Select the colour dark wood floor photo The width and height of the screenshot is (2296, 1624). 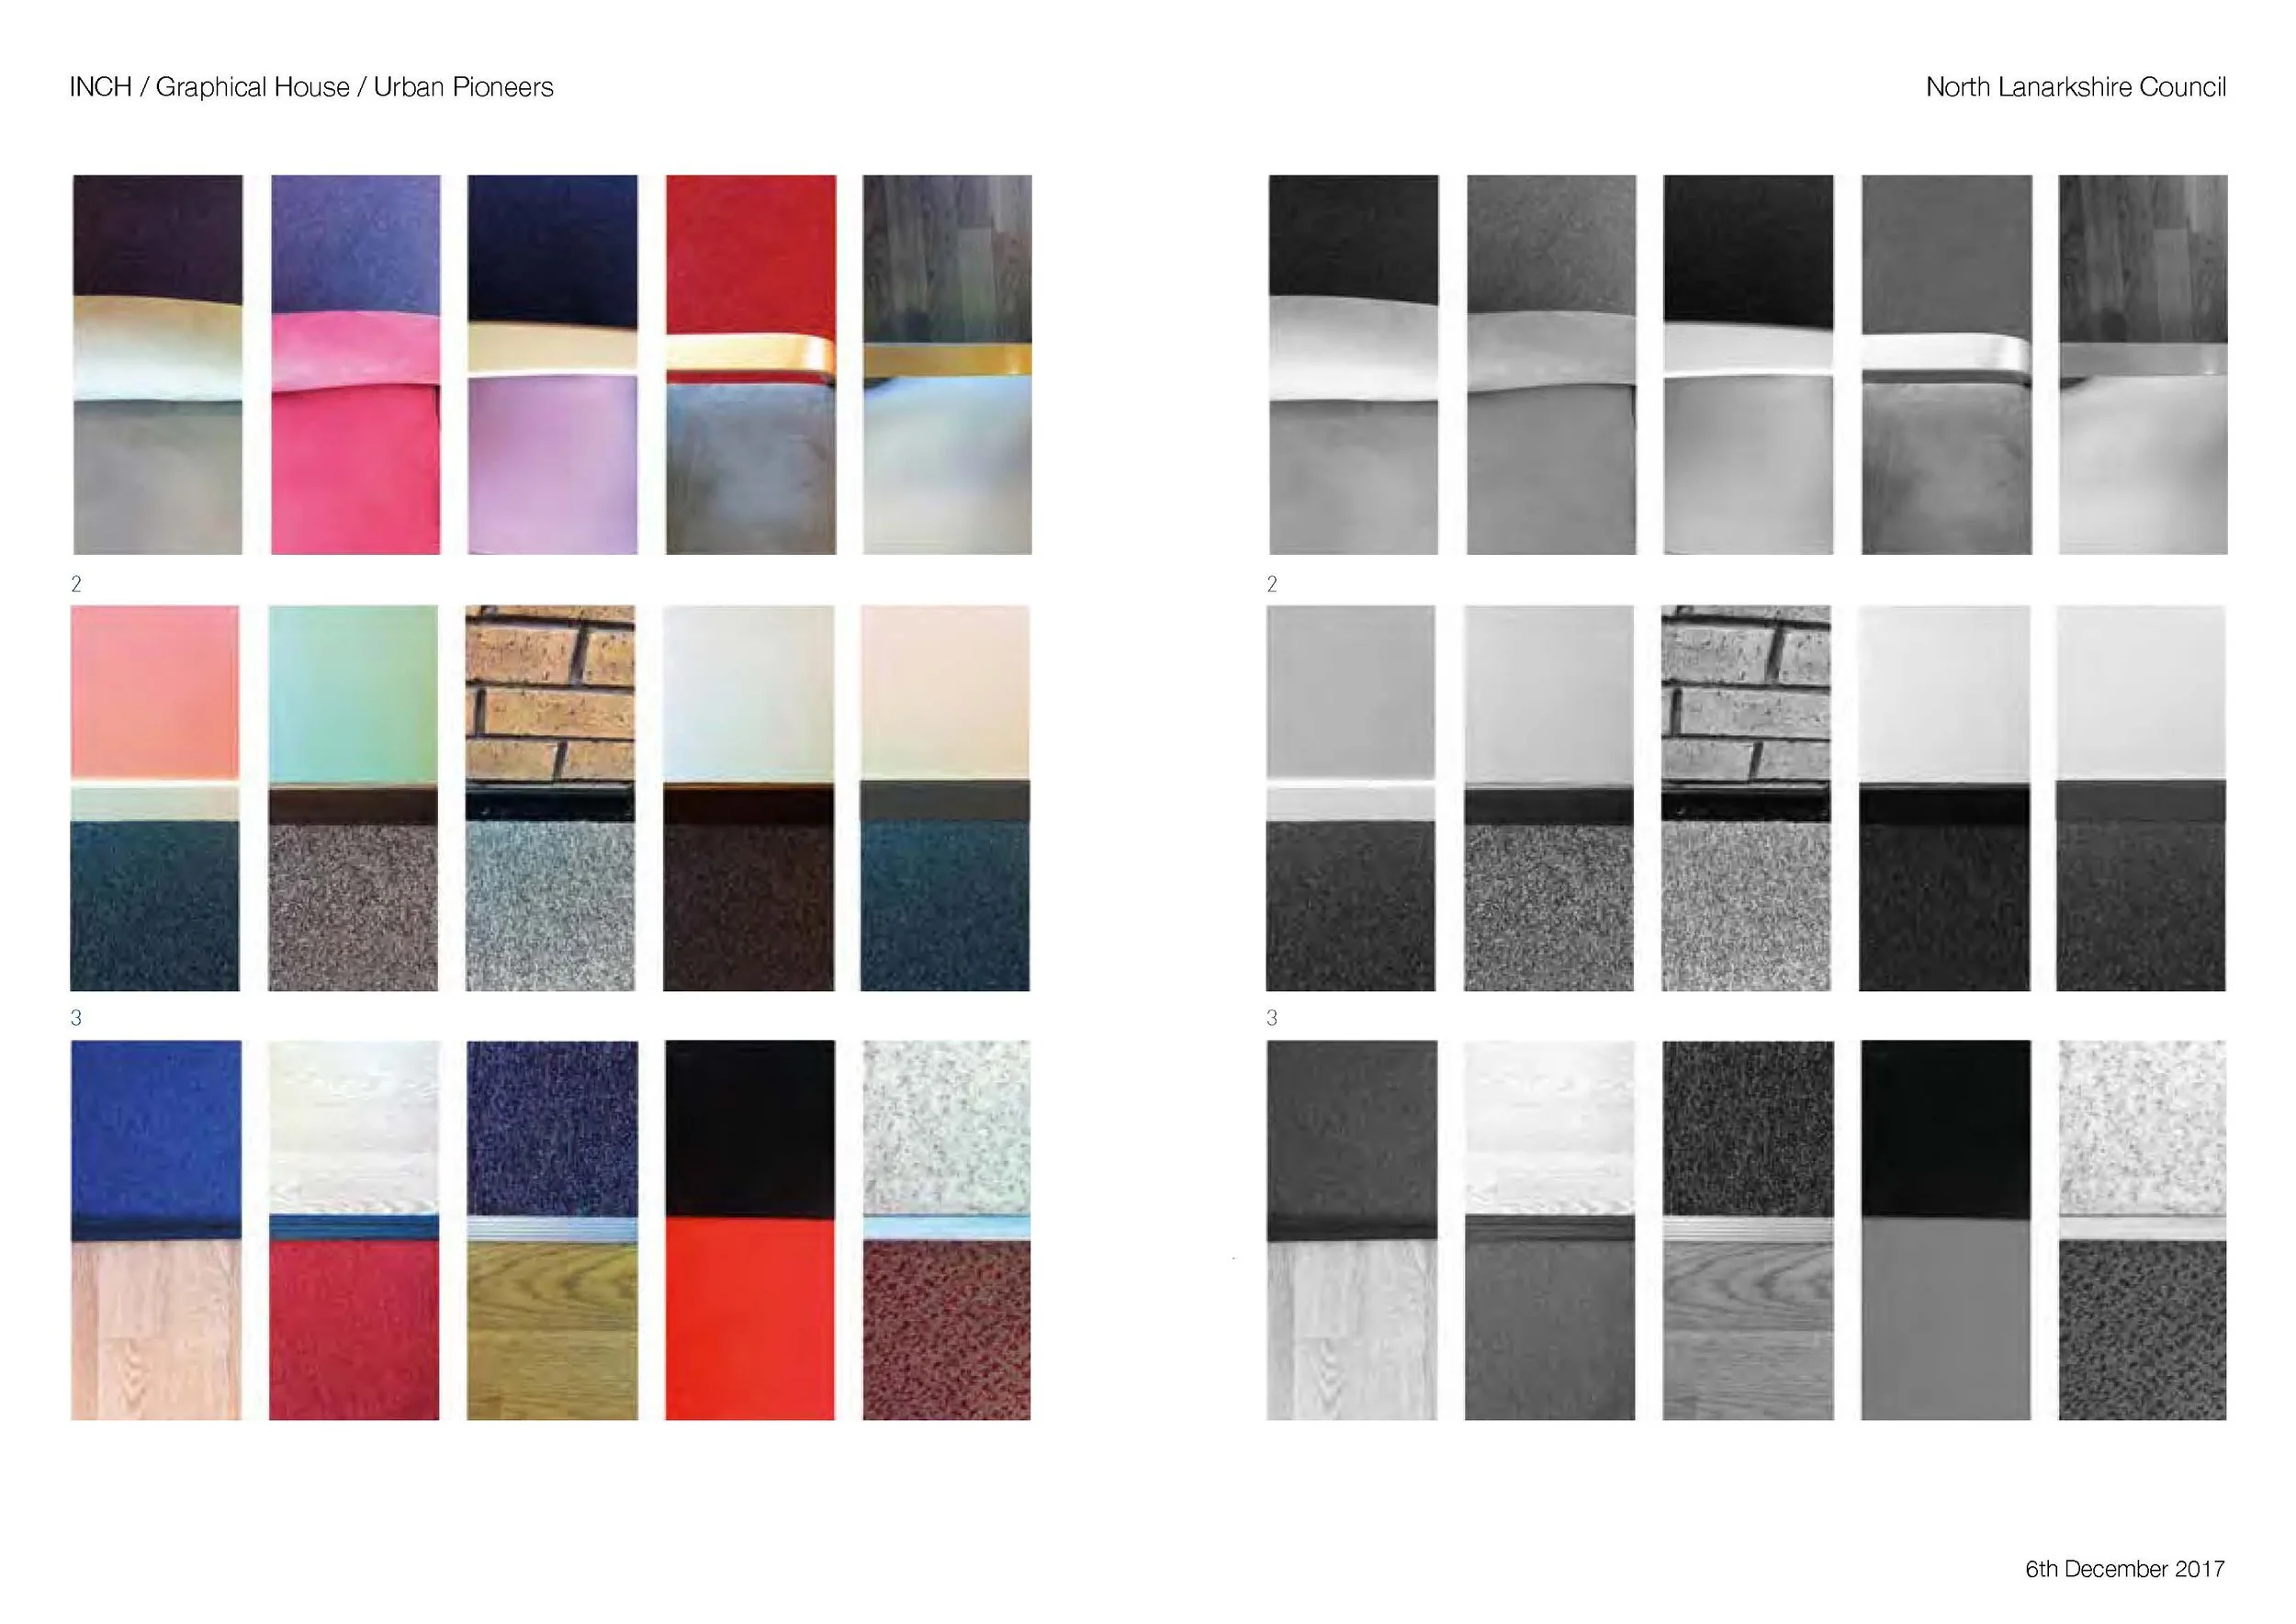point(947,365)
